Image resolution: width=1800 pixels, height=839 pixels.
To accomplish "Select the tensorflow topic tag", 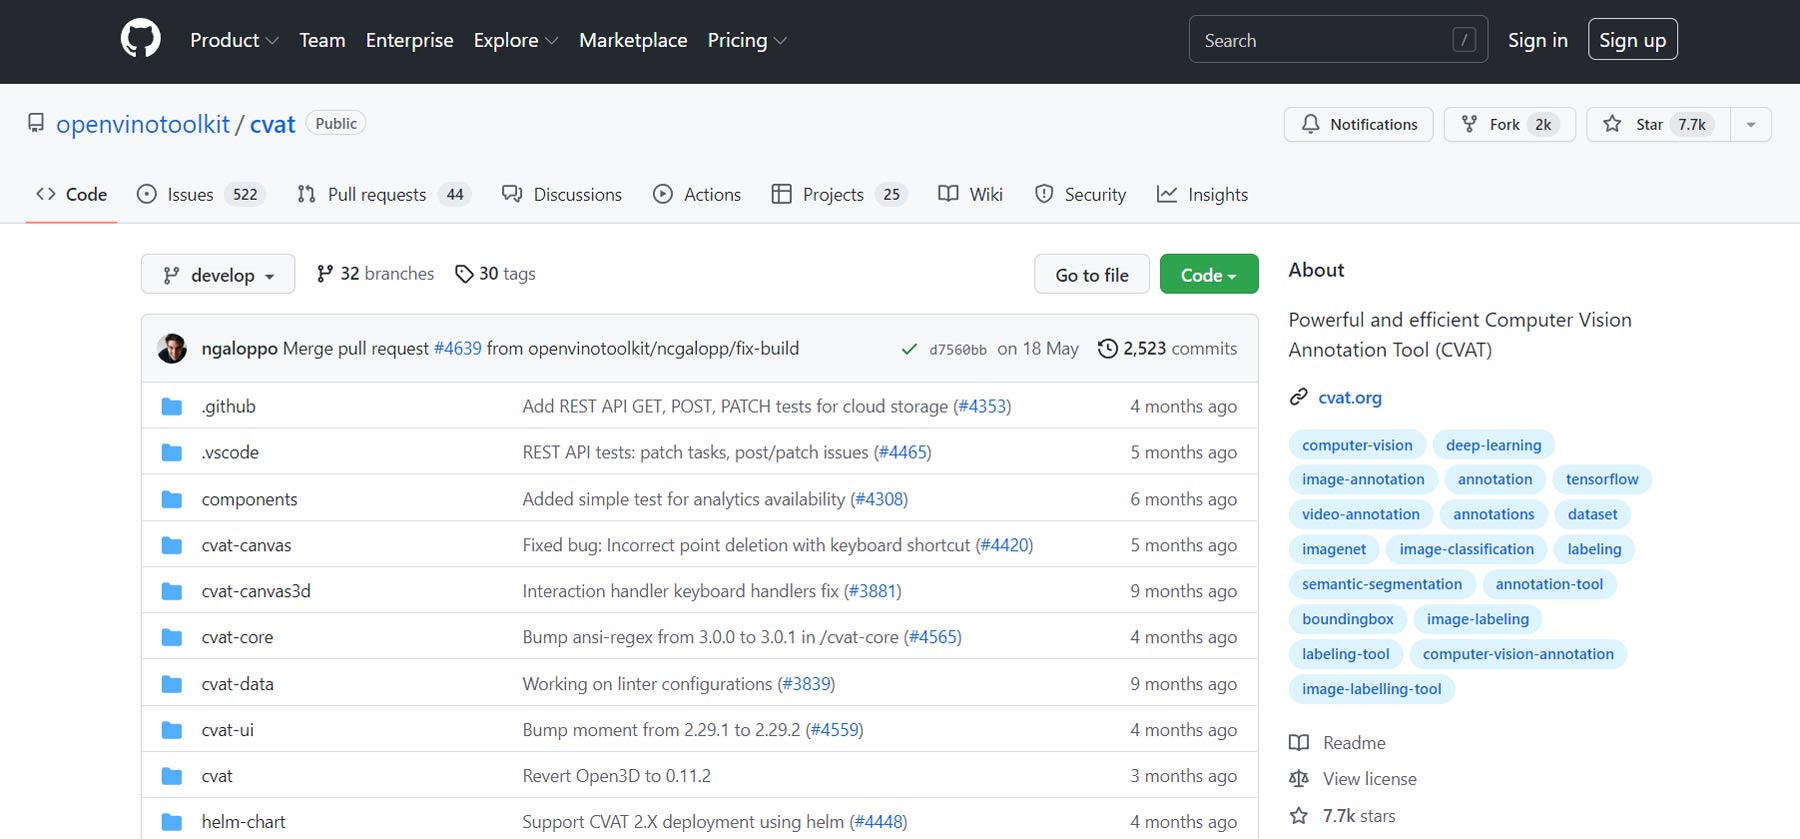I will tap(1602, 479).
